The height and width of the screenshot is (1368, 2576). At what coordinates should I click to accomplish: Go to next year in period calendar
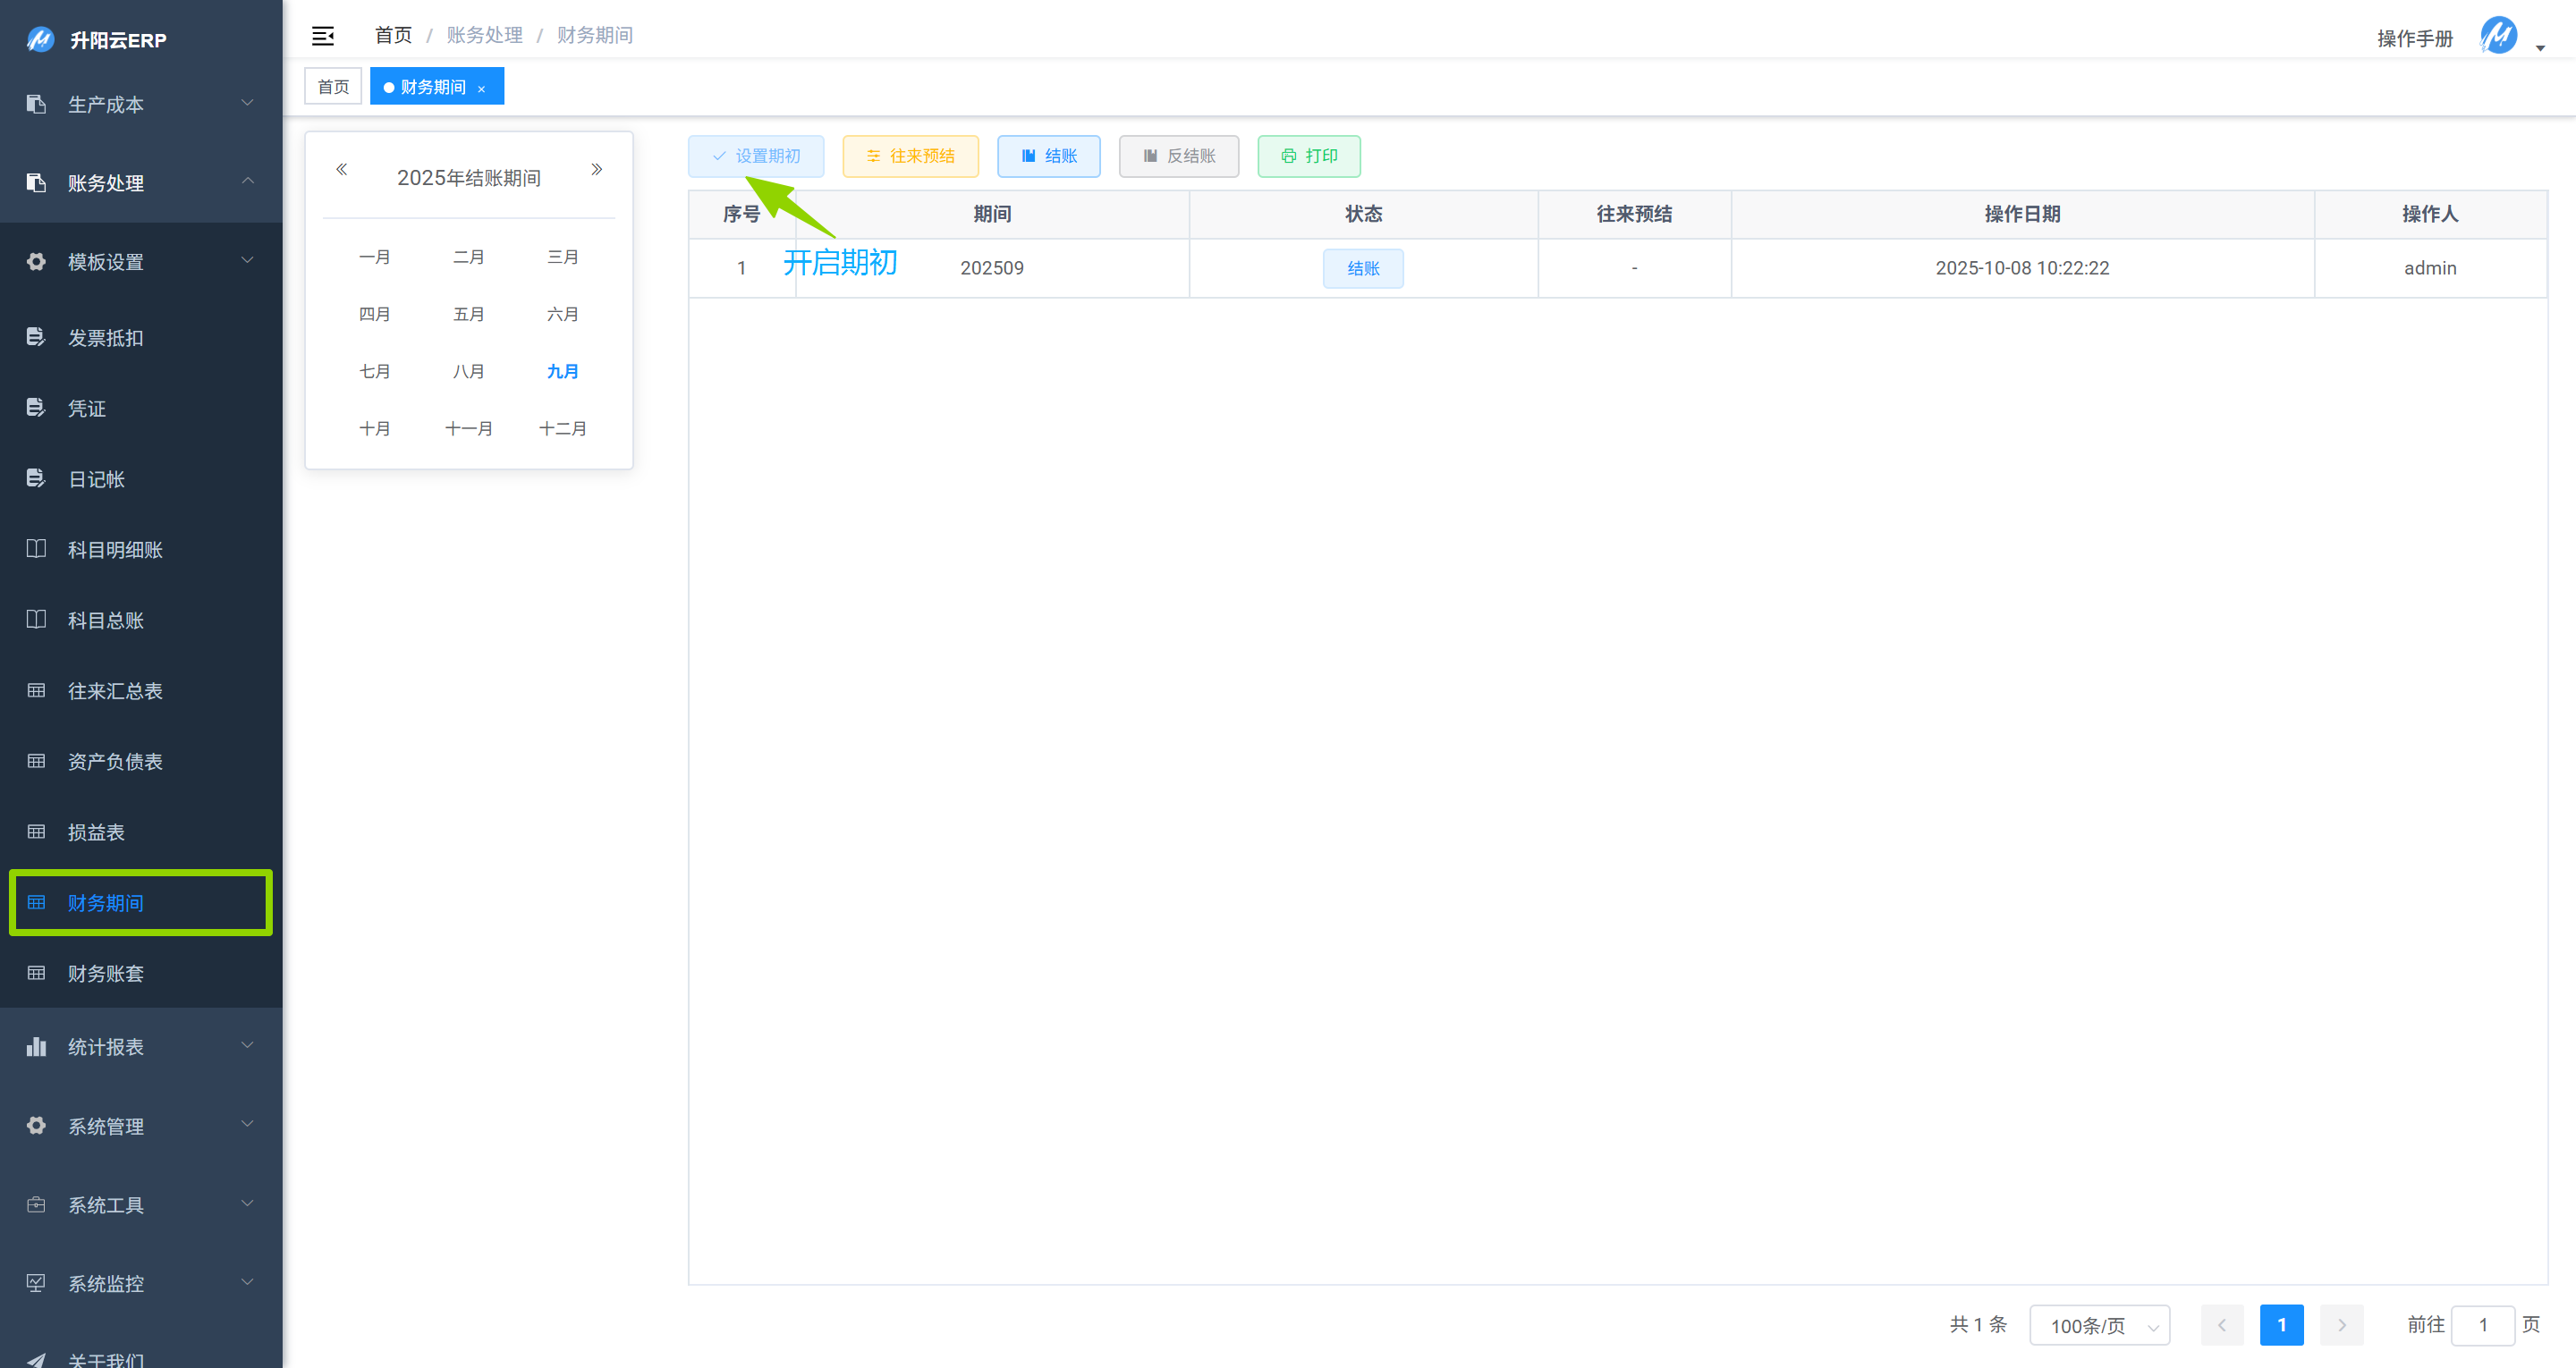597,169
